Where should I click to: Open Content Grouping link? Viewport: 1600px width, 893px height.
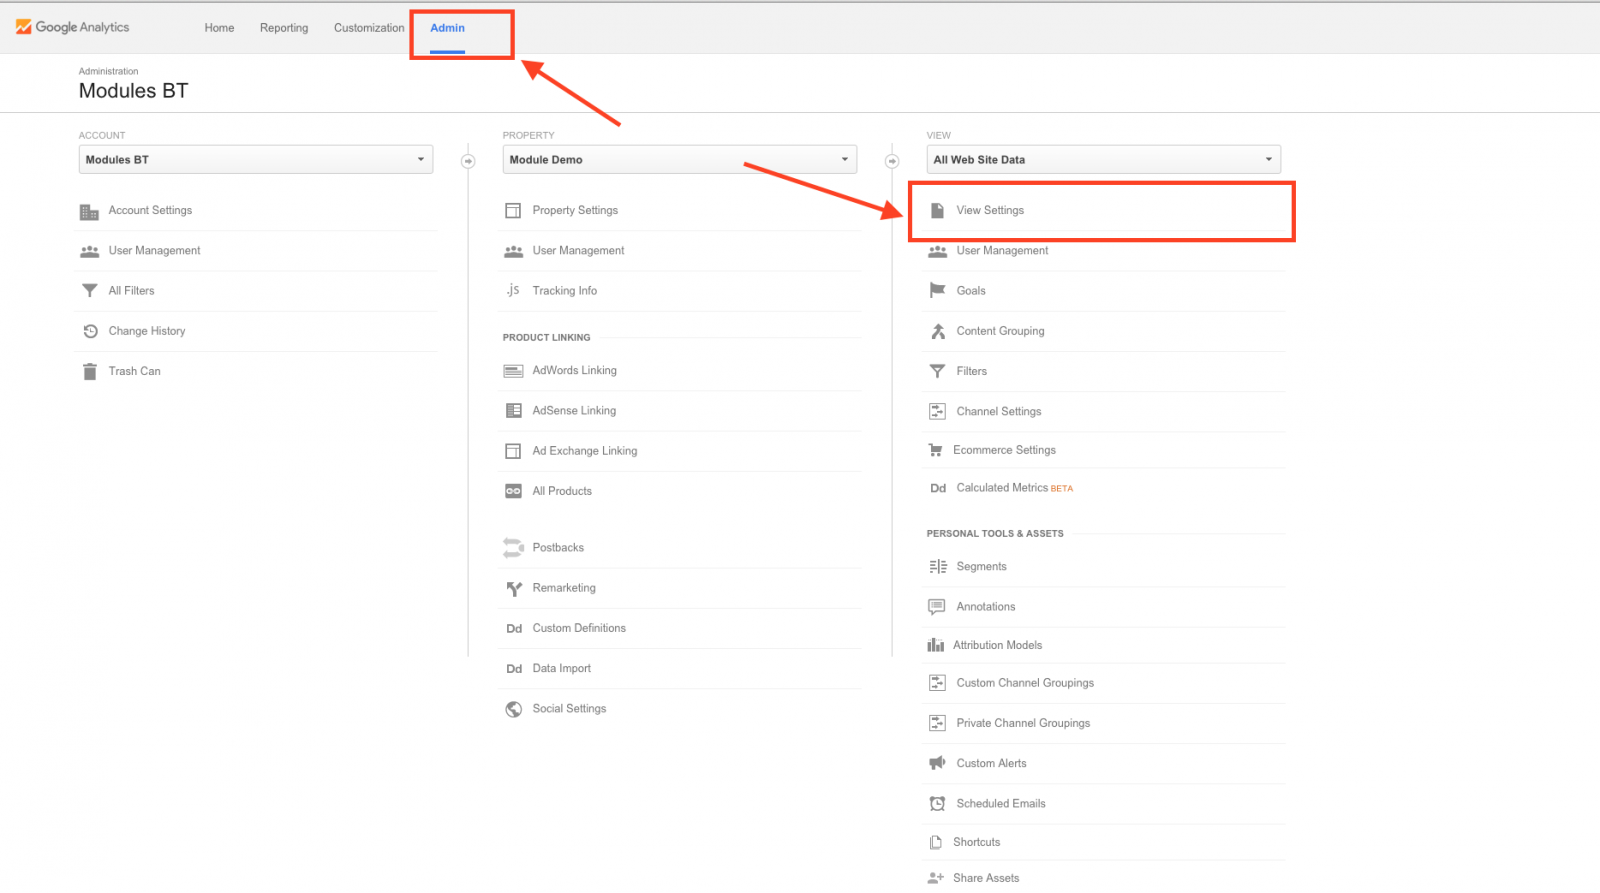[1000, 331]
